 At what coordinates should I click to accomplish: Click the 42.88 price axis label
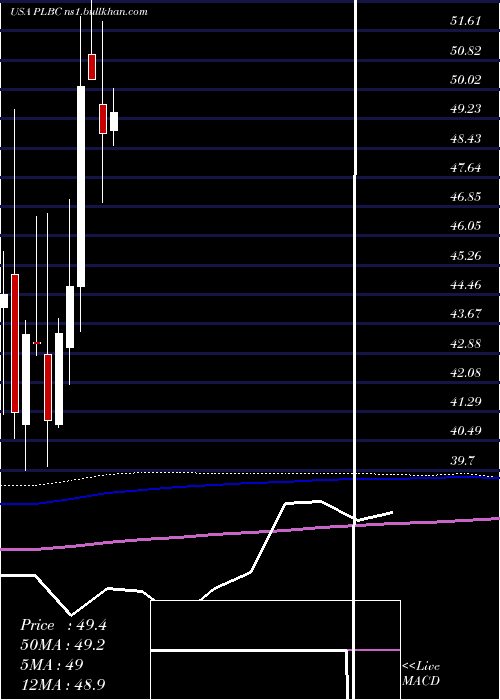coord(466,344)
